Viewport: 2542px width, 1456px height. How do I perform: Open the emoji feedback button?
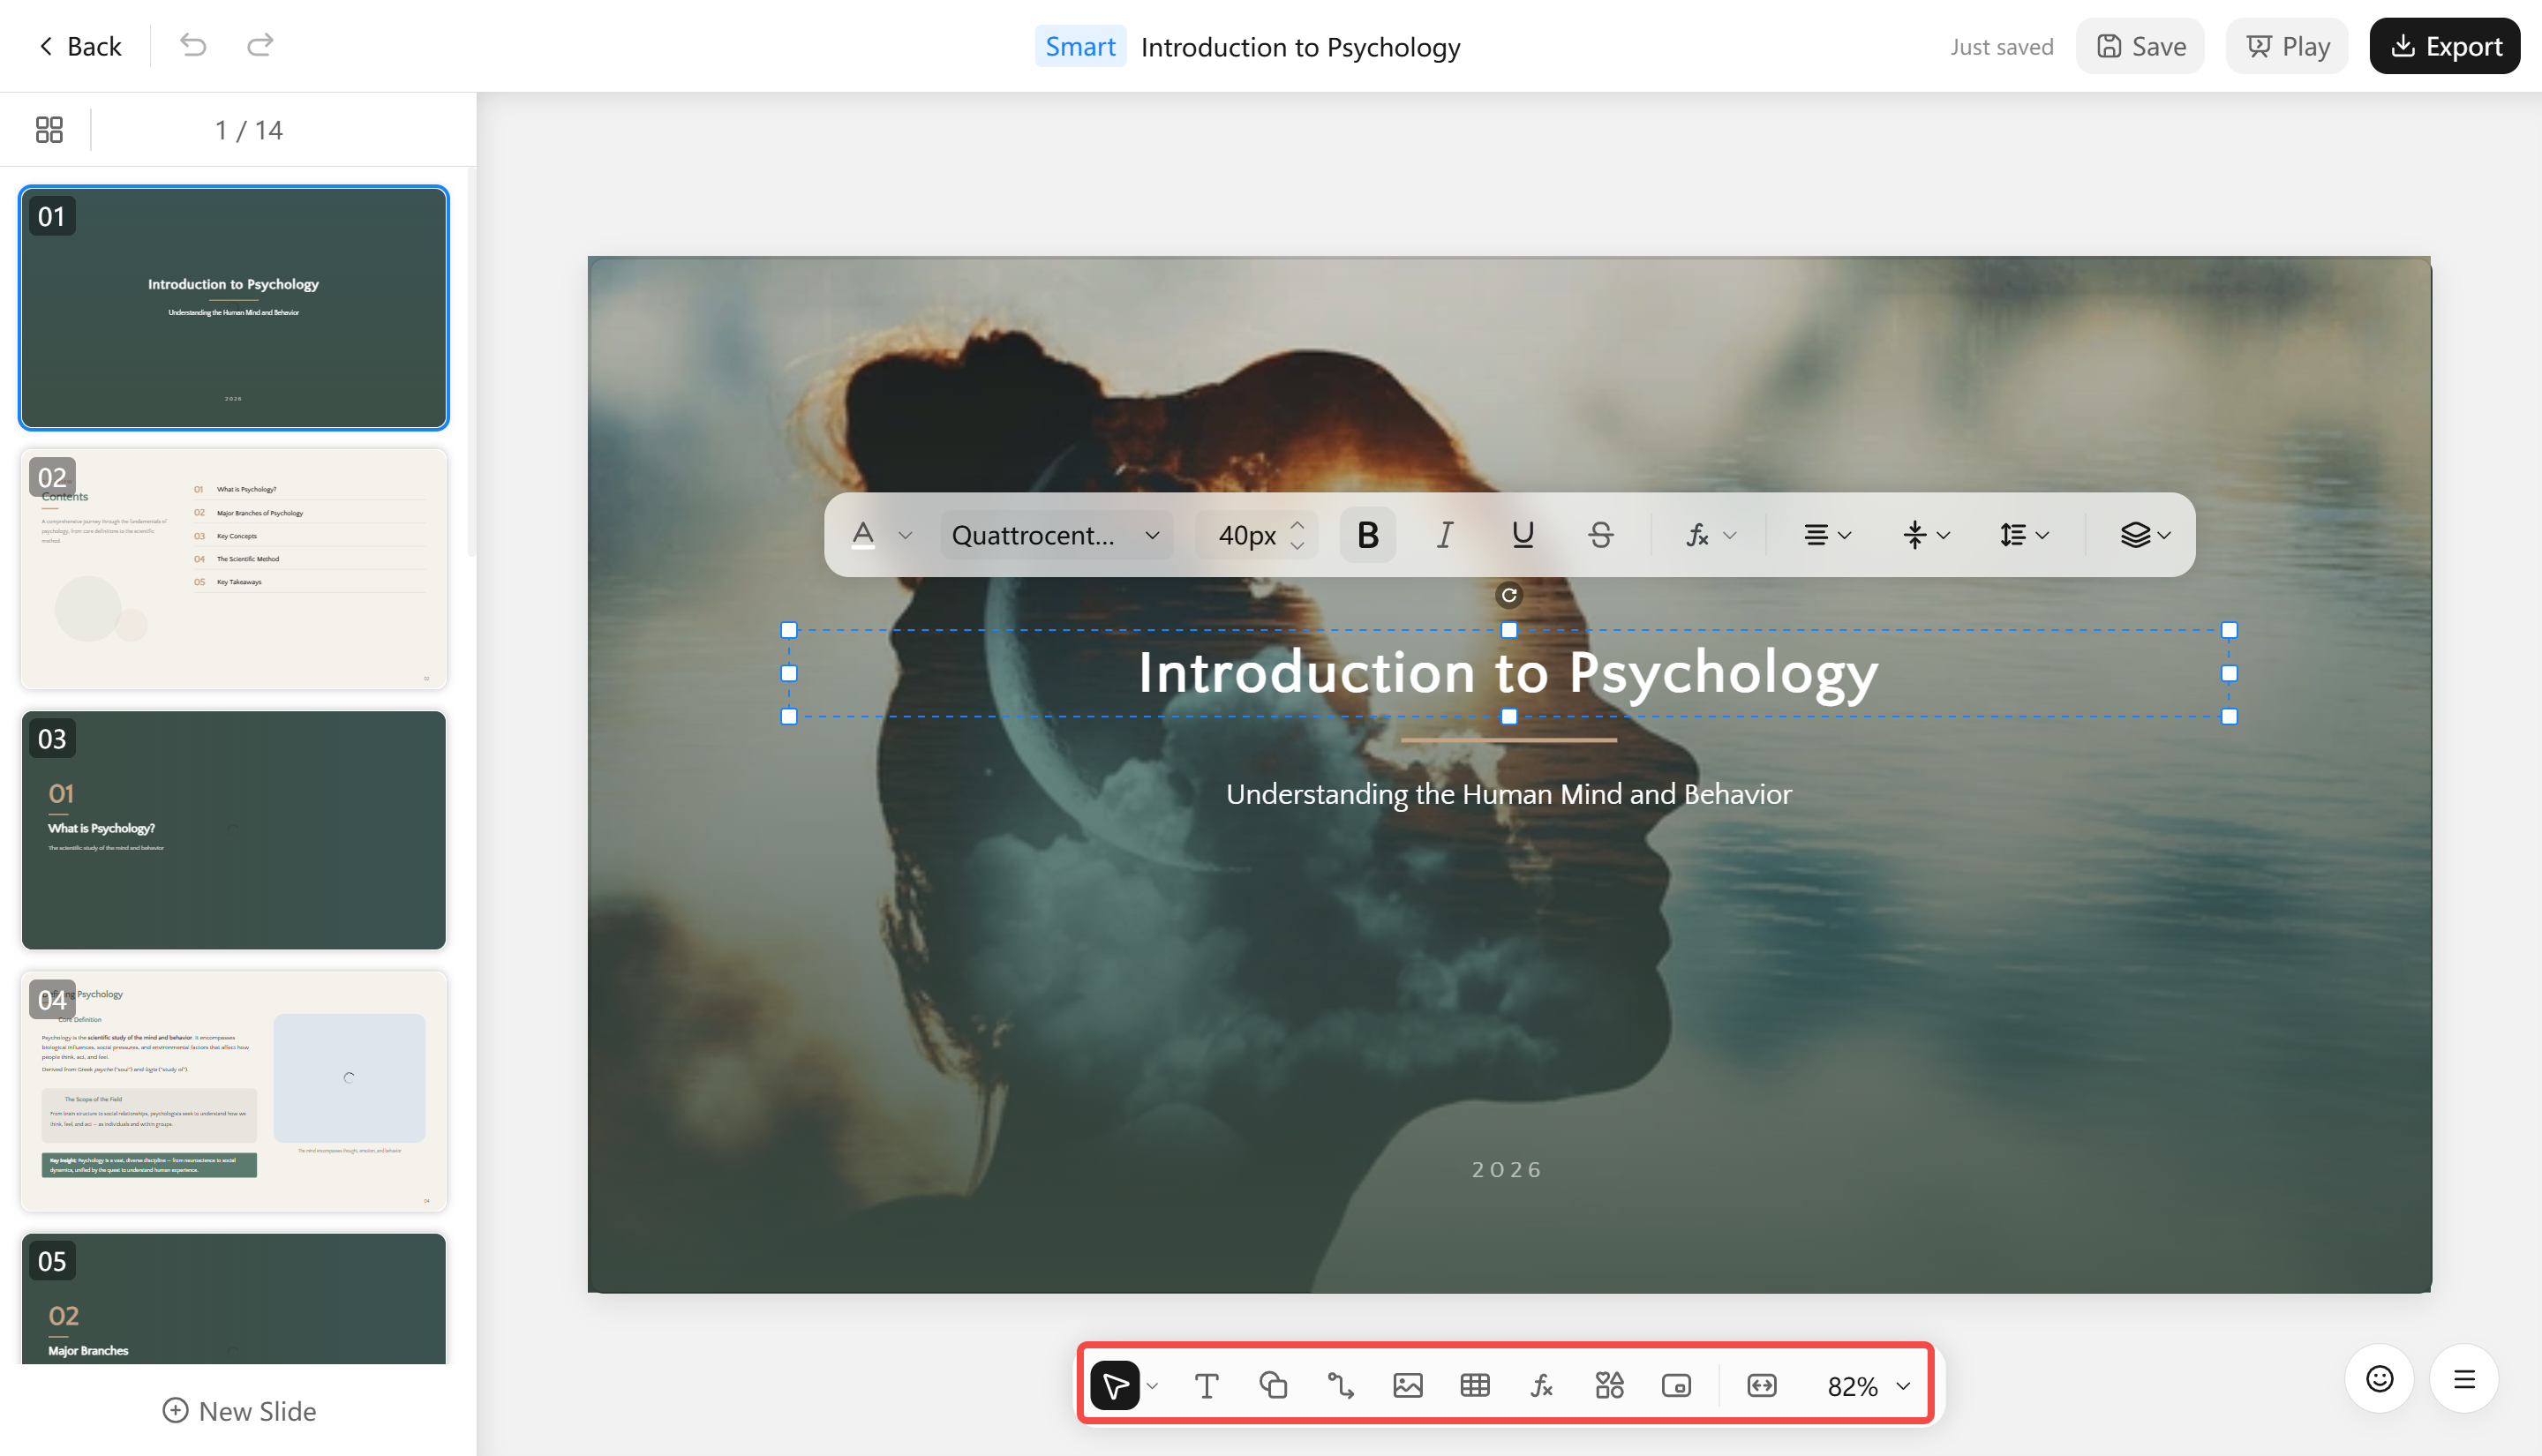2379,1379
